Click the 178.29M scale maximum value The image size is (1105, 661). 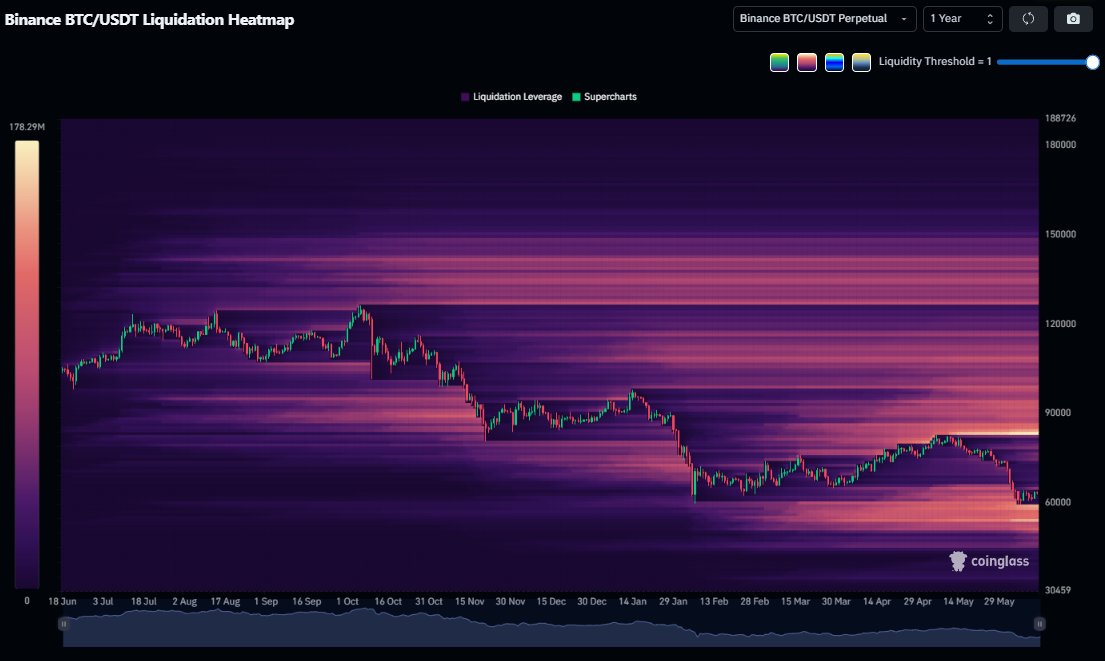click(27, 127)
